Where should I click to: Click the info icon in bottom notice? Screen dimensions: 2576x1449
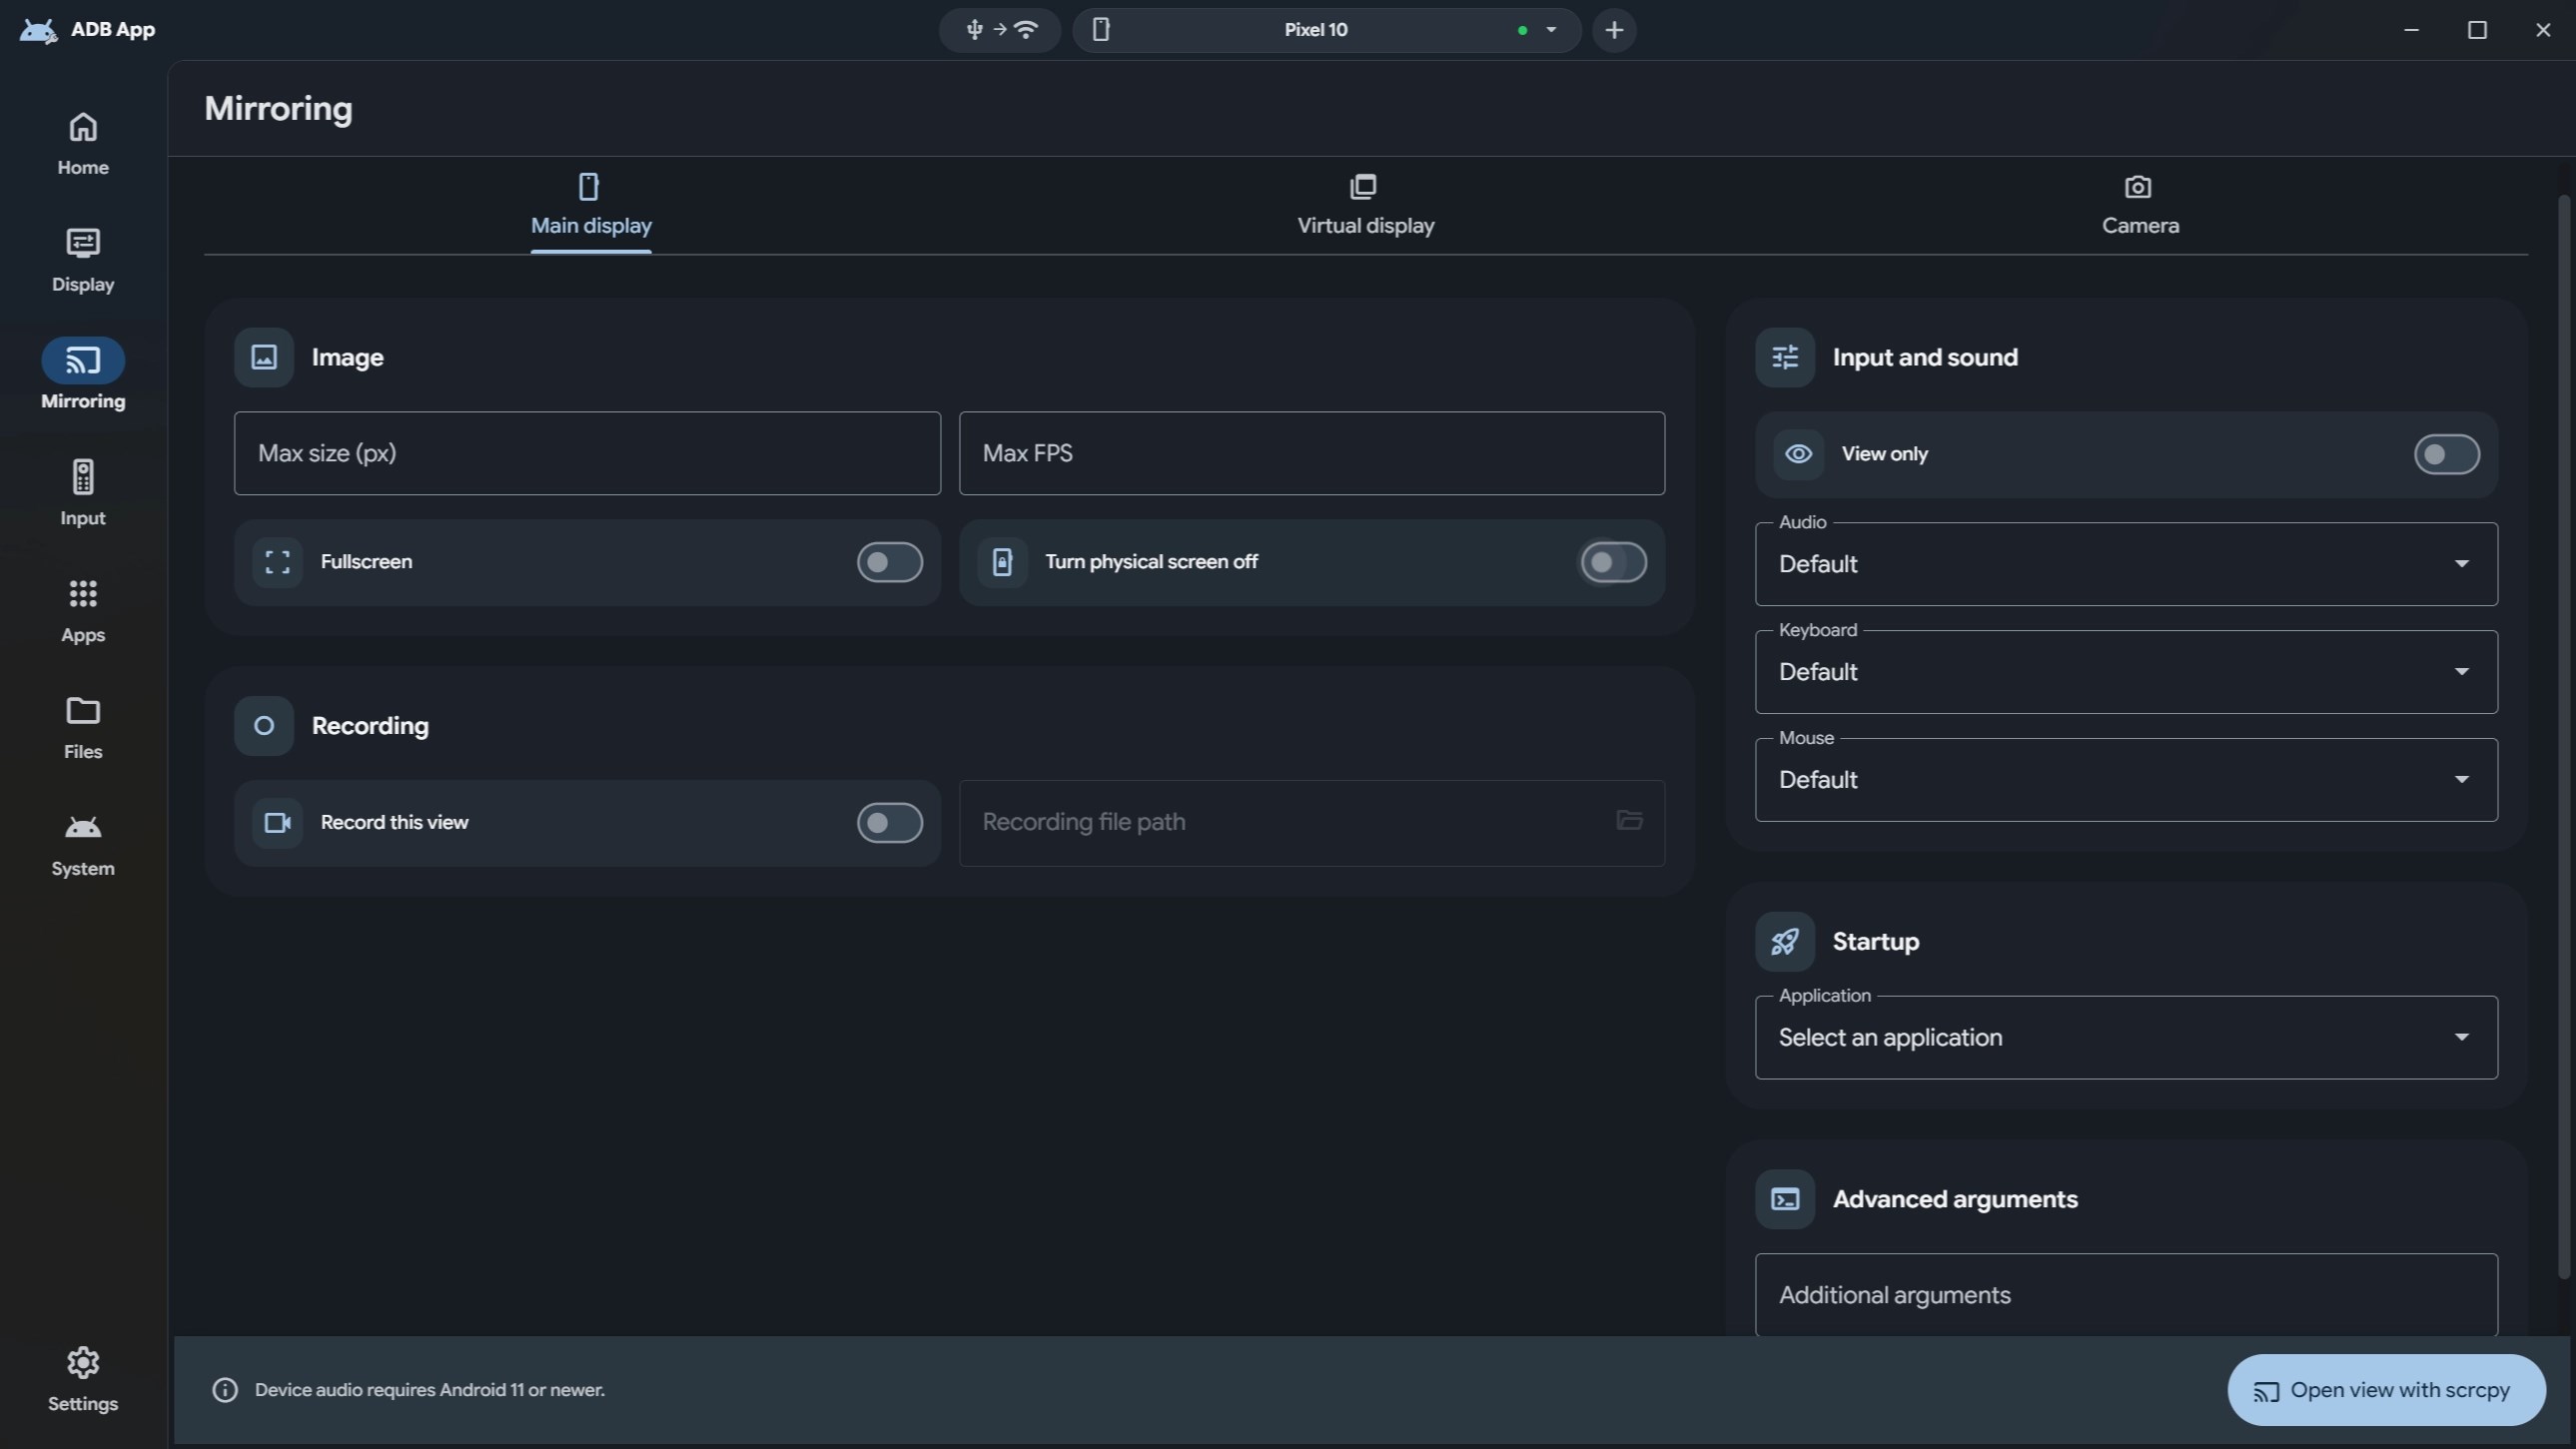click(225, 1390)
